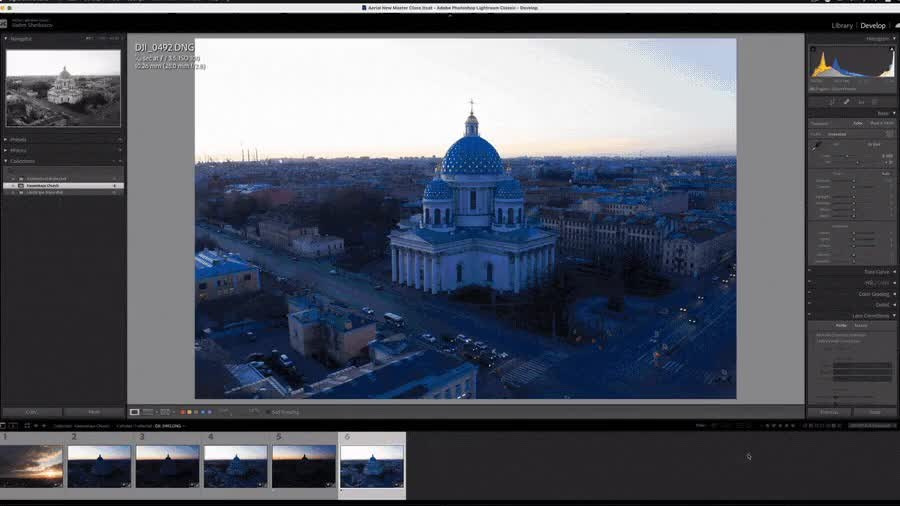Toggle the HSL / Color panel switch

[809, 281]
